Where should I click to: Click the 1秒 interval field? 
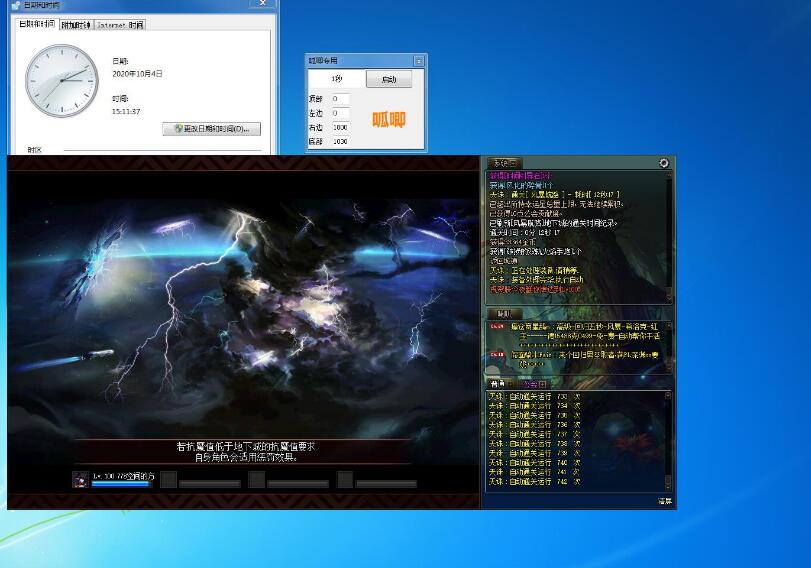point(337,79)
